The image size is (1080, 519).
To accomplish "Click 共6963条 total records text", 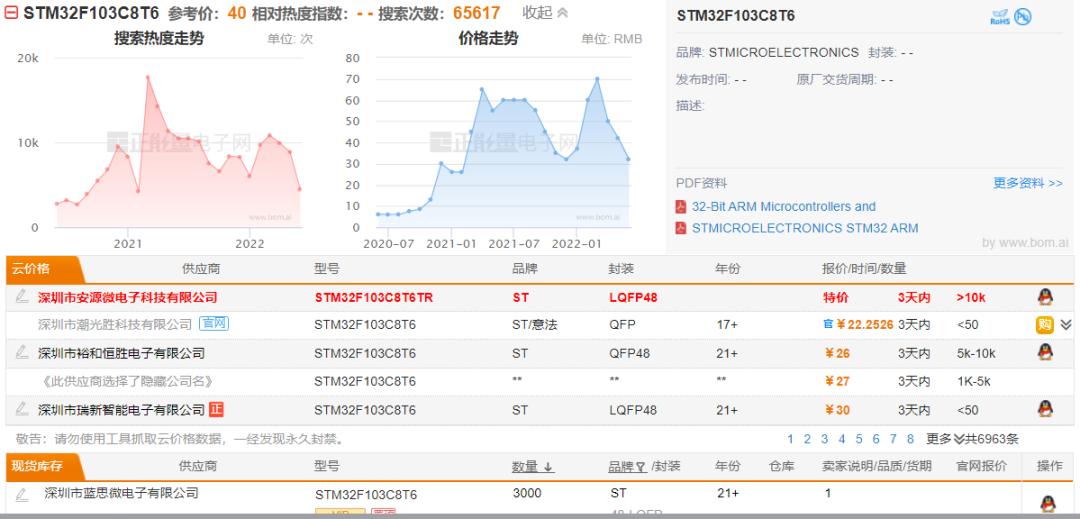I will click(x=992, y=438).
